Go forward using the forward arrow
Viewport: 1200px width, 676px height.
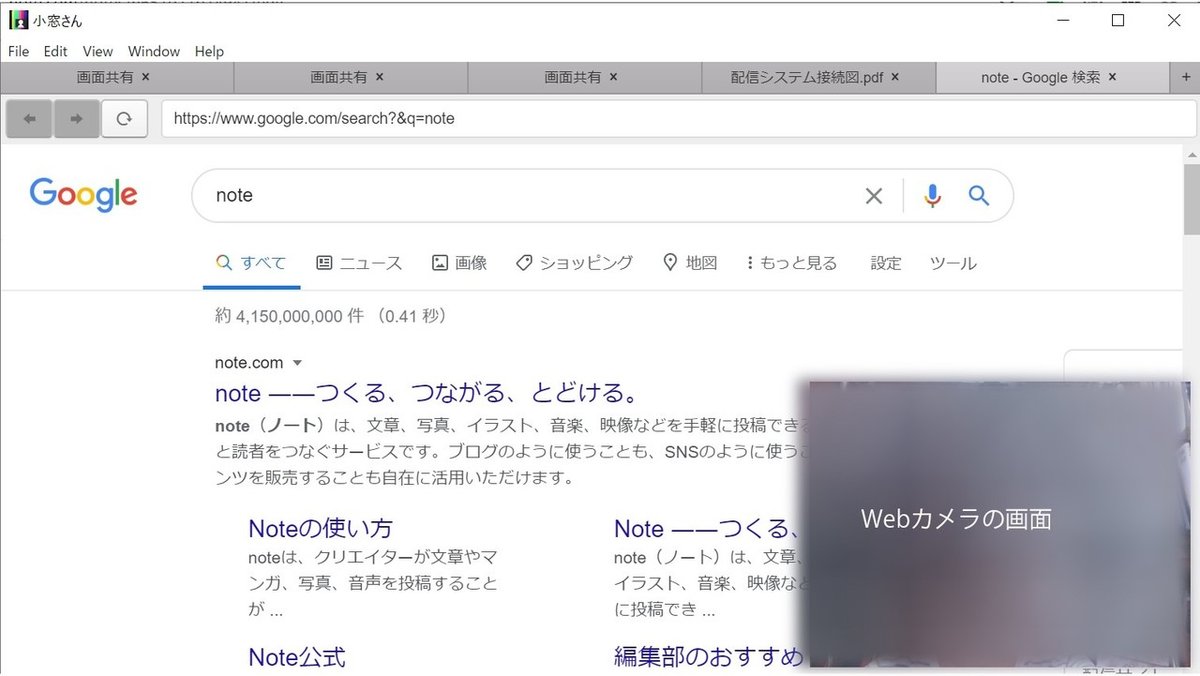click(x=77, y=118)
